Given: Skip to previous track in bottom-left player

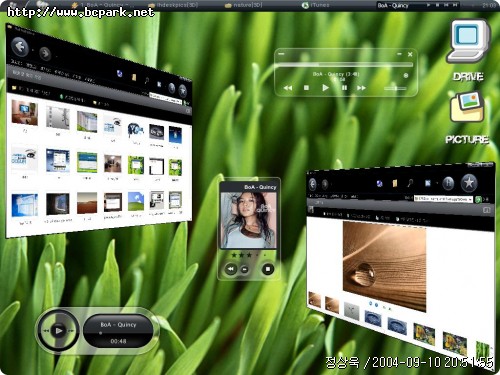Looking at the screenshot, I should pos(45,331).
